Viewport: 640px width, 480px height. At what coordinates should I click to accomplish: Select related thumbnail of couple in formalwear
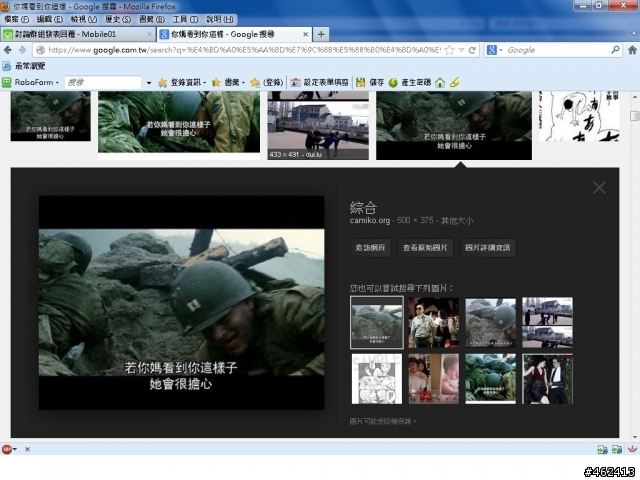point(547,379)
